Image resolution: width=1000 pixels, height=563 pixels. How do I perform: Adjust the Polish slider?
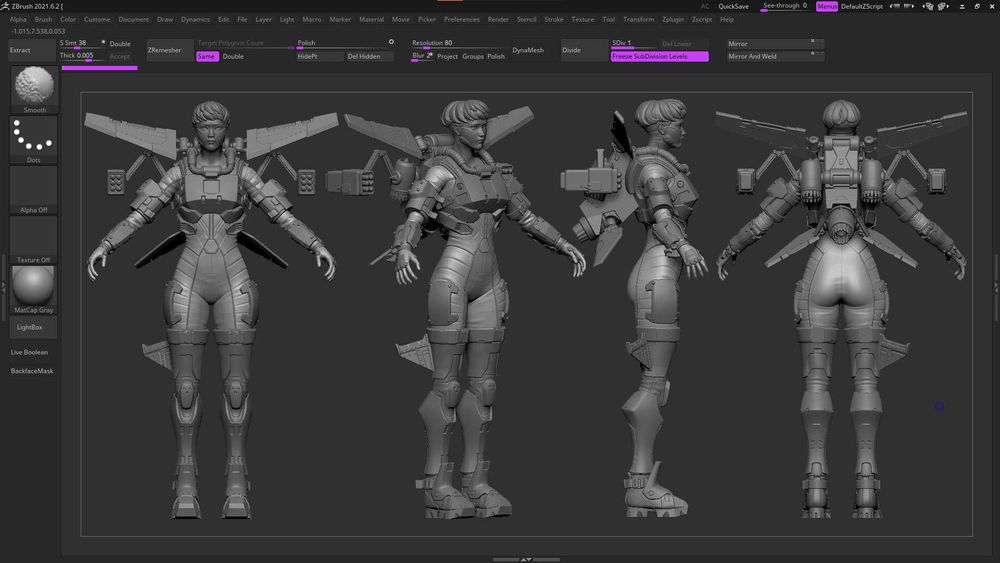(x=345, y=43)
